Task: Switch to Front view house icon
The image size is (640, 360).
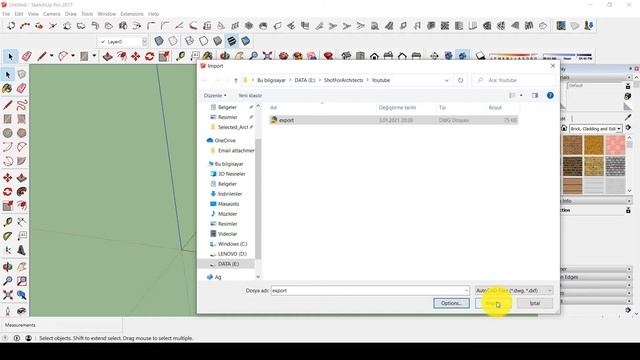Action: pyautogui.click(x=374, y=56)
